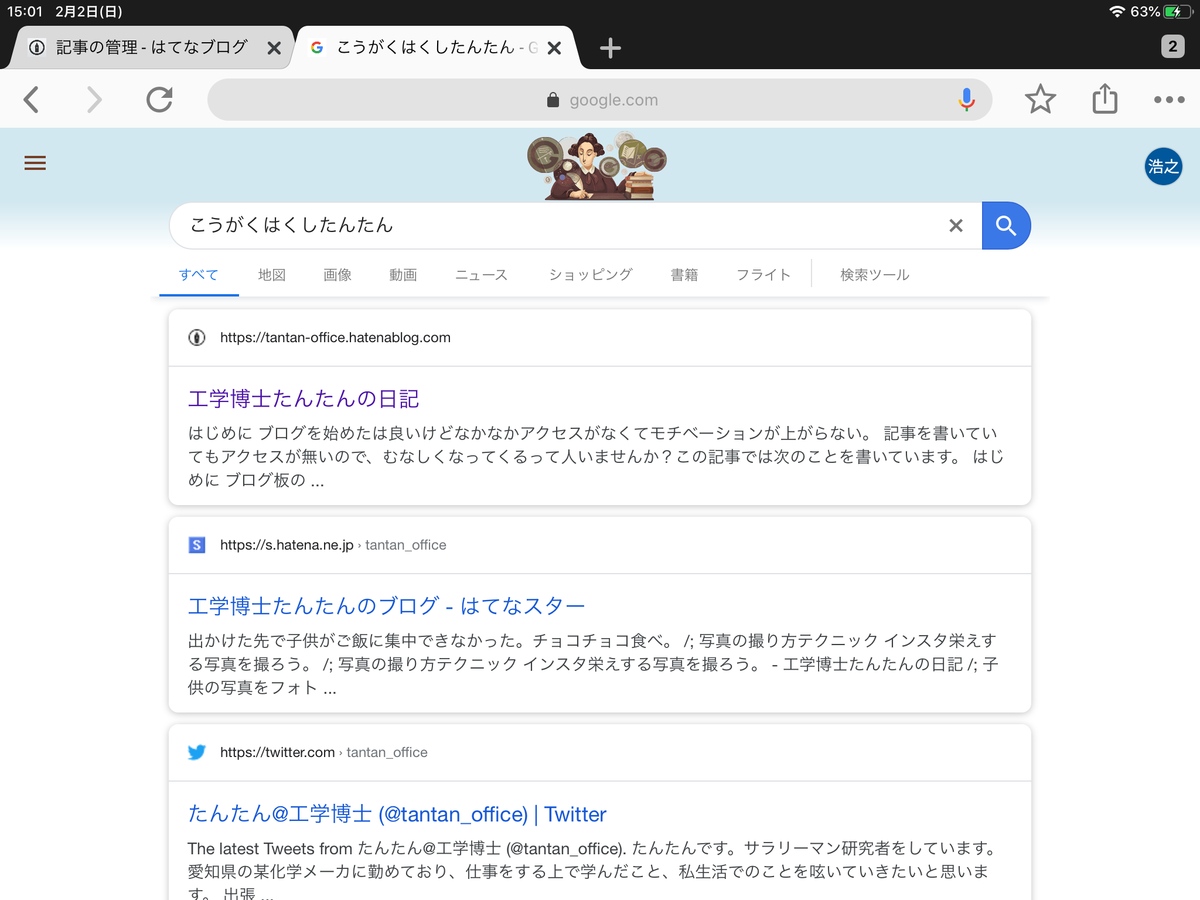Click the tantan-office.hatenablog.com URL
Image resolution: width=1200 pixels, height=900 pixels.
click(x=335, y=338)
